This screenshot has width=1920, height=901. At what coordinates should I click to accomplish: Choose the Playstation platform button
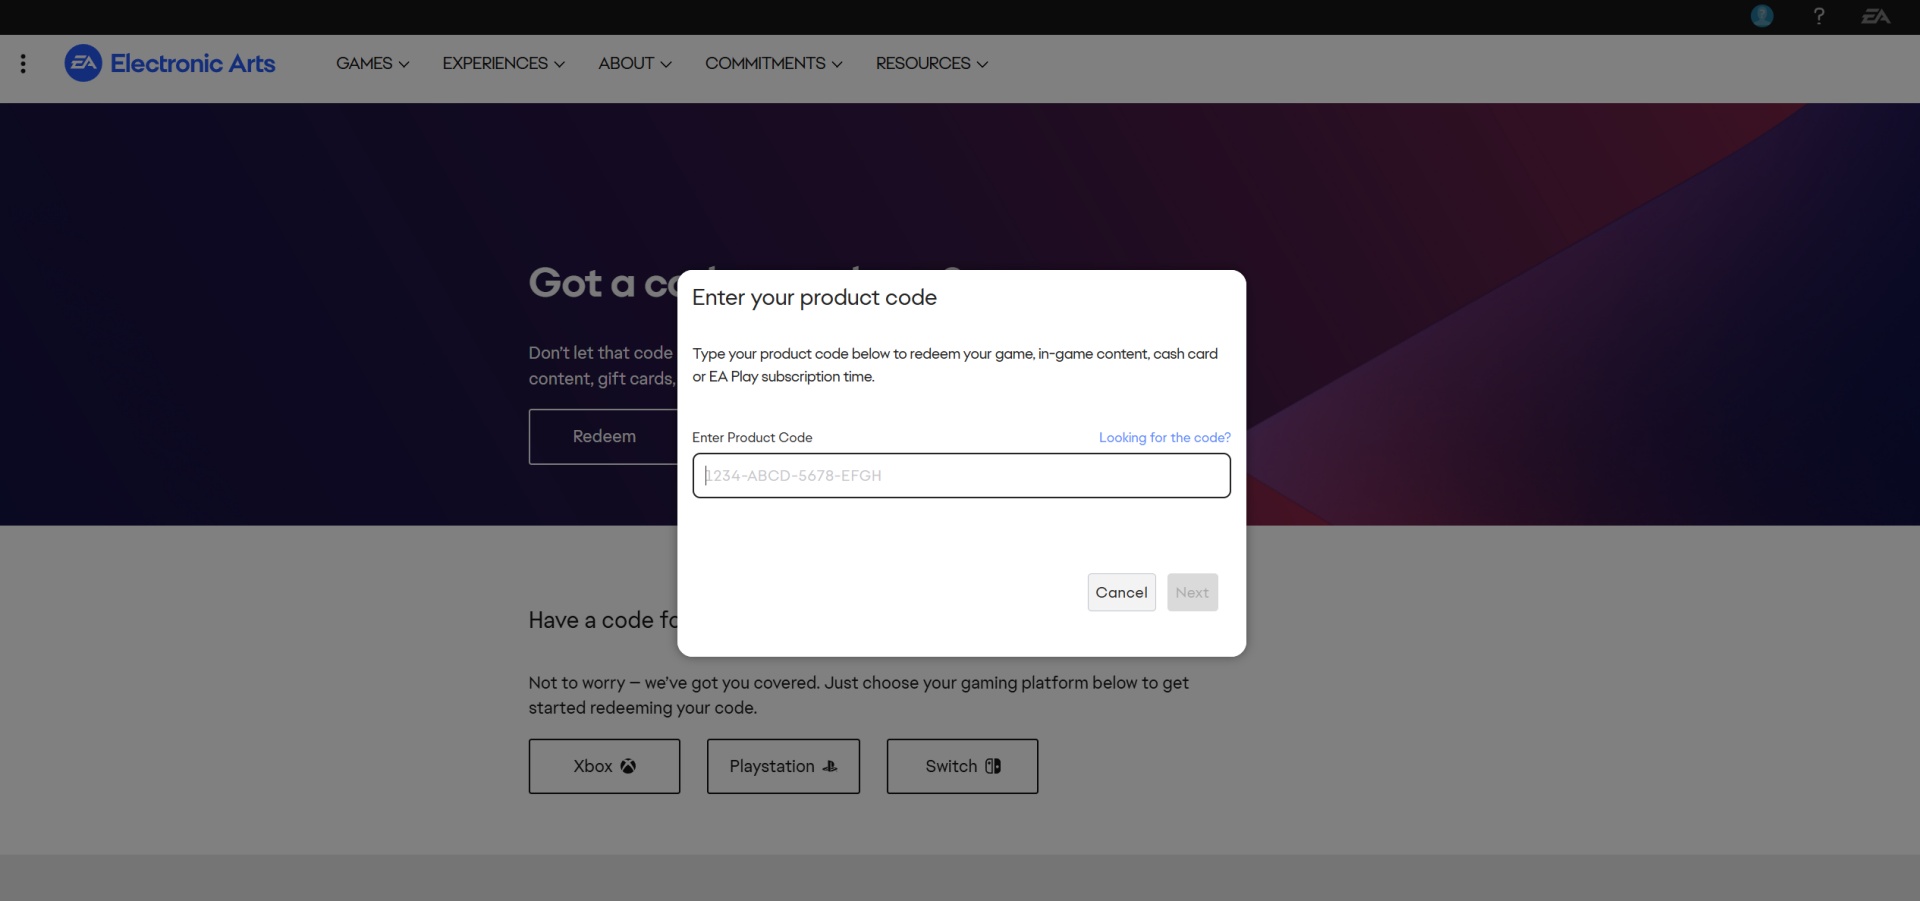783,766
